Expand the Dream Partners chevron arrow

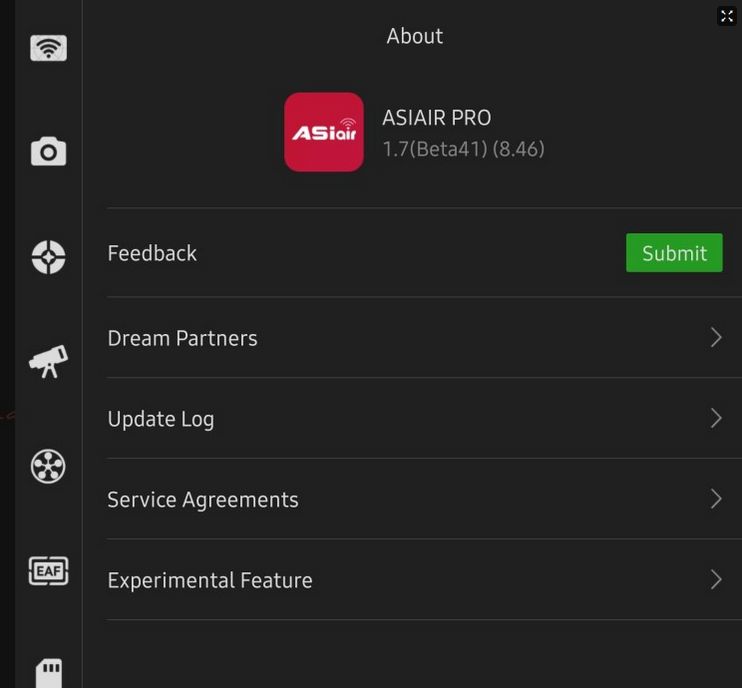(x=716, y=338)
